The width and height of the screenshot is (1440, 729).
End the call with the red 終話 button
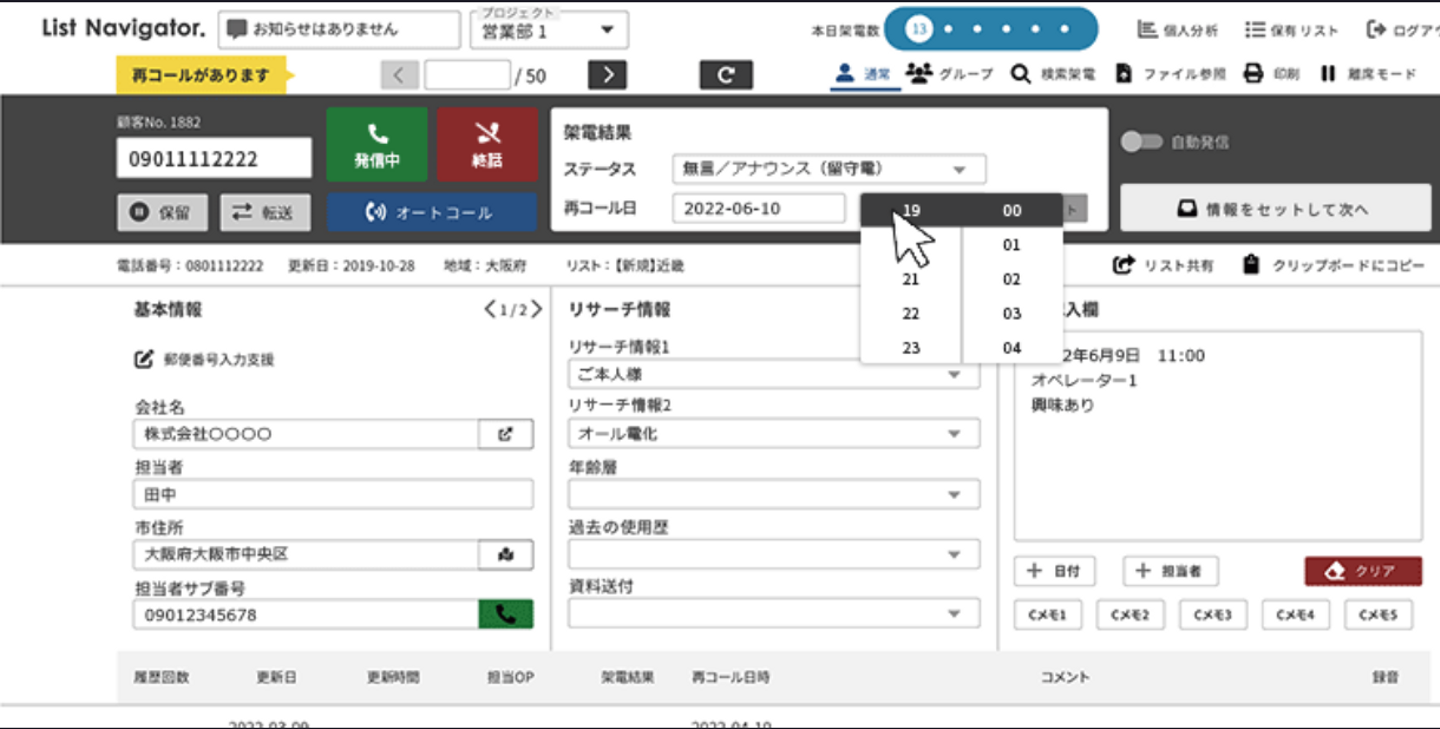[x=487, y=145]
